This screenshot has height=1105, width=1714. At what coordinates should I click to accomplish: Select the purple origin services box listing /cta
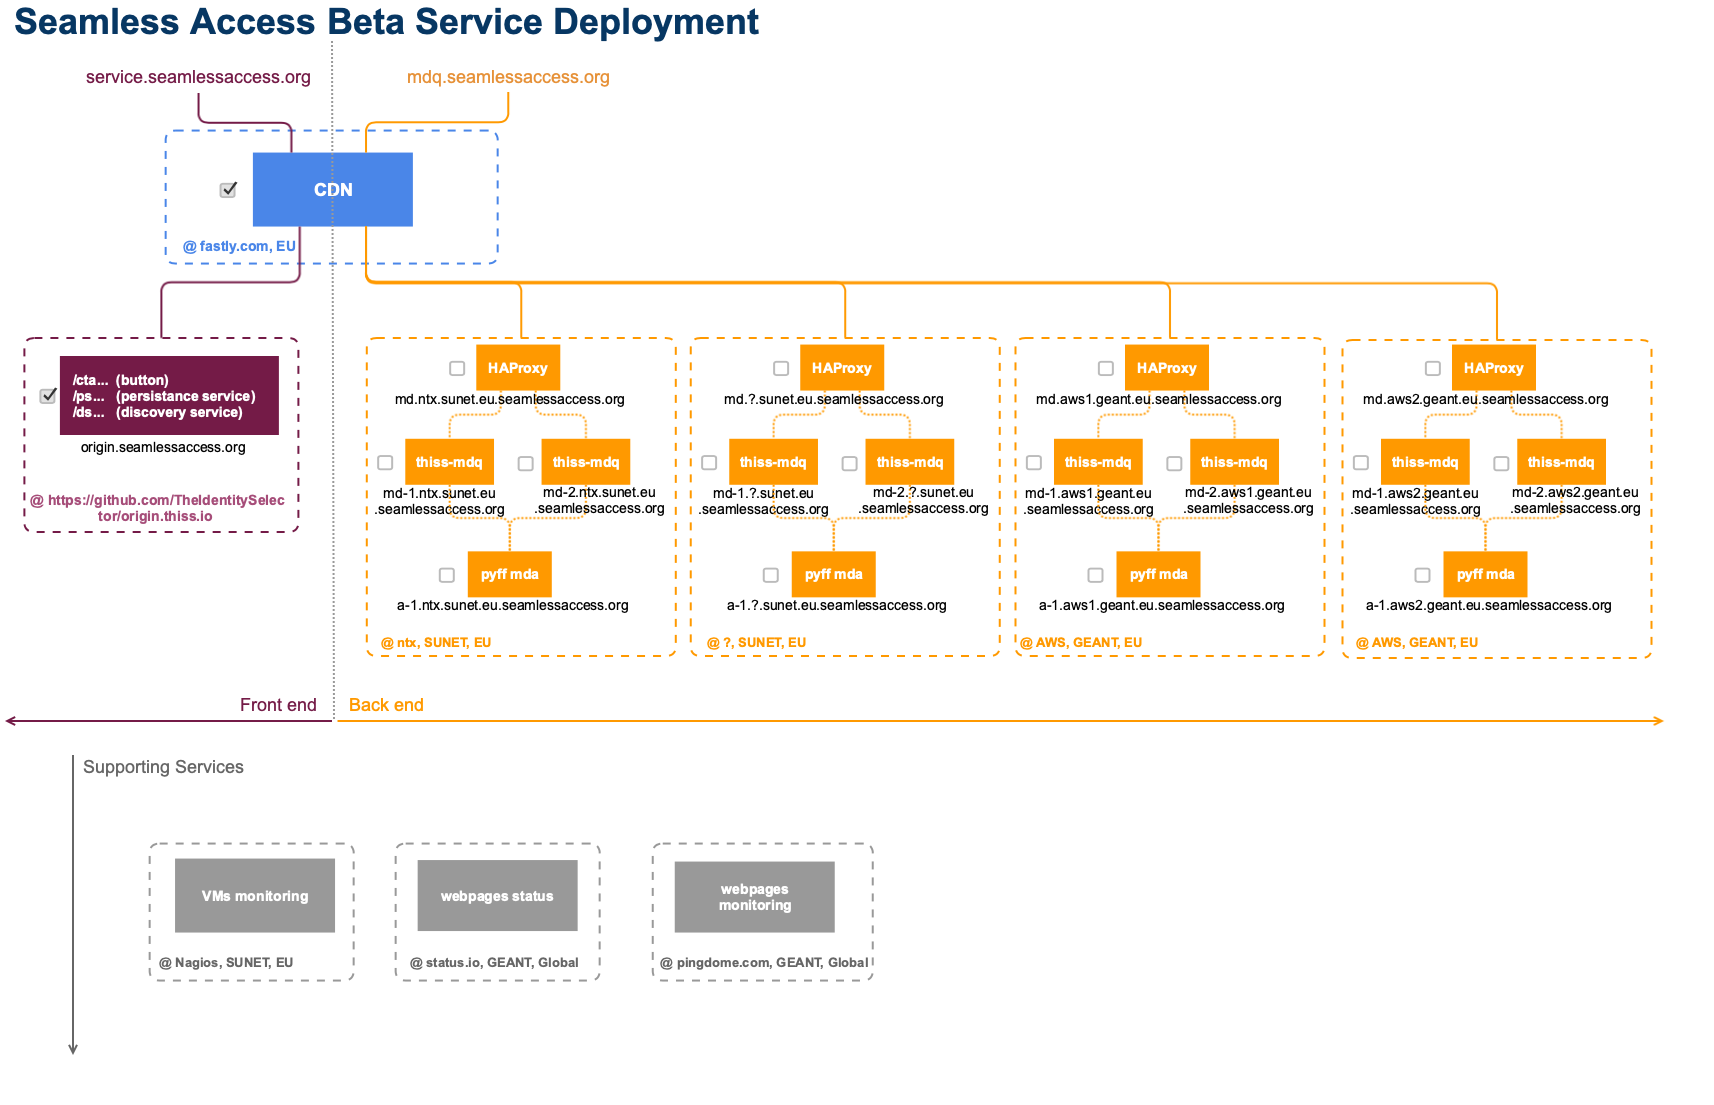[169, 395]
